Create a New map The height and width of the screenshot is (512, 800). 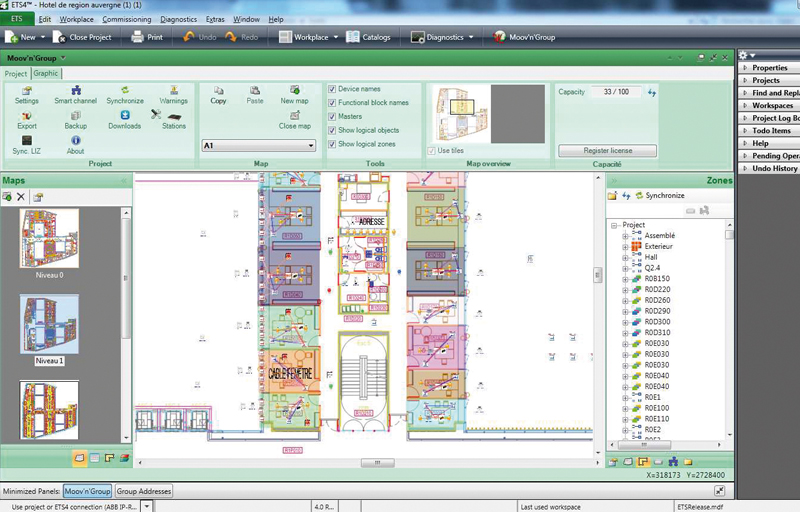[x=294, y=95]
